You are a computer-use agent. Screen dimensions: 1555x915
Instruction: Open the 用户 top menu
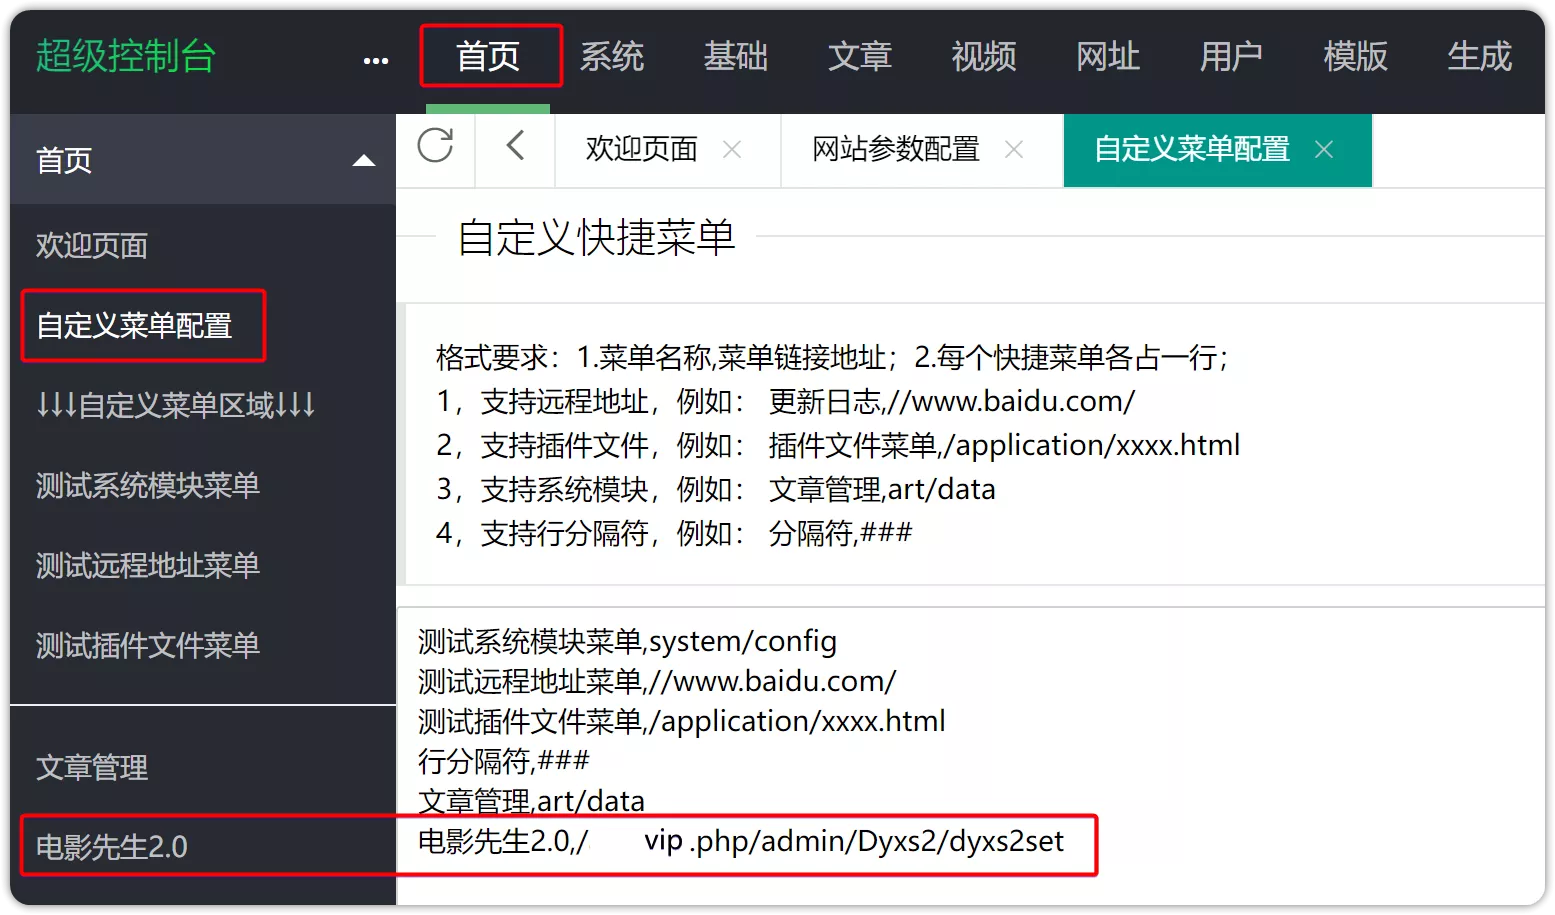coord(1231,57)
